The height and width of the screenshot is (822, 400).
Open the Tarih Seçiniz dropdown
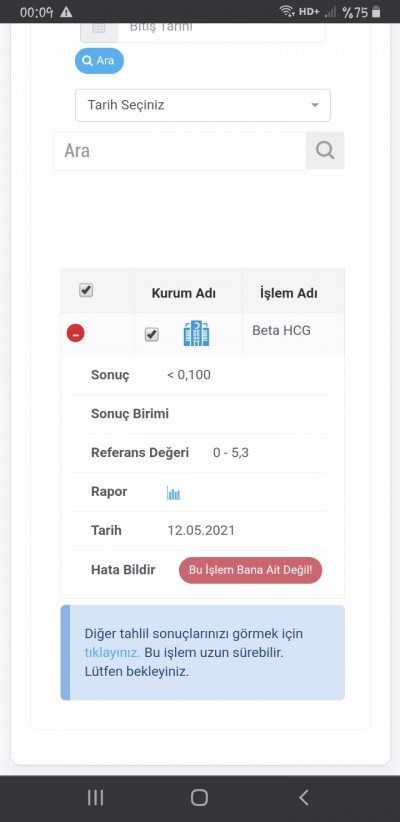tap(203, 105)
